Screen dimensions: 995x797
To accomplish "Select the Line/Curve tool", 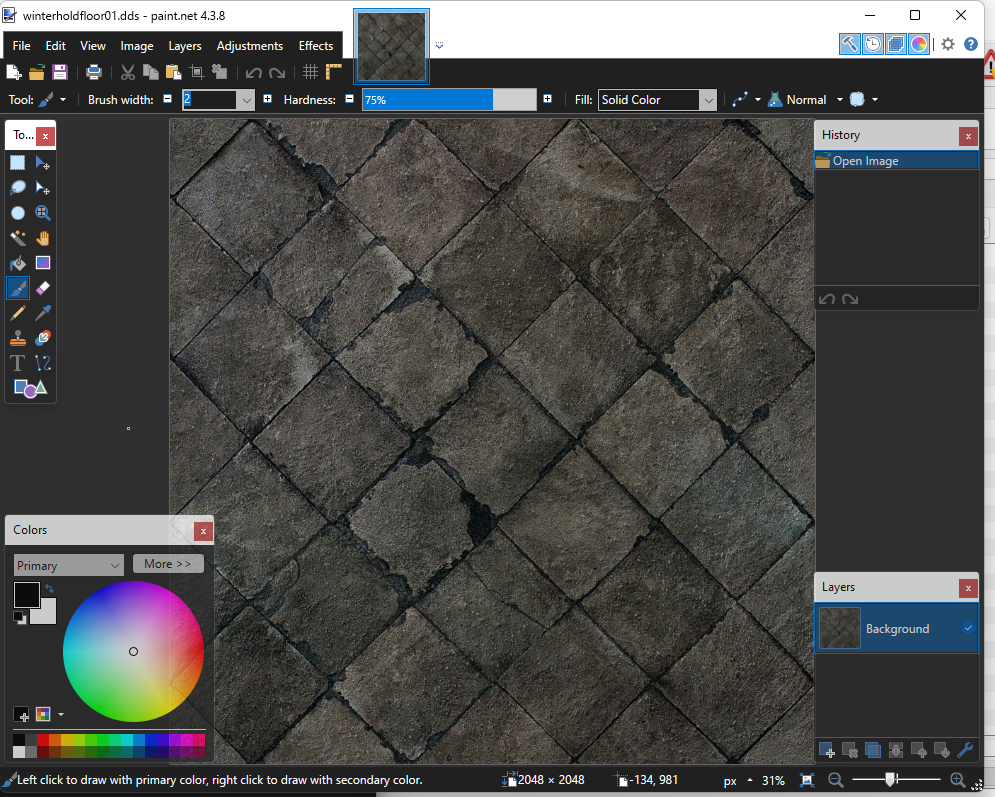I will [x=43, y=363].
